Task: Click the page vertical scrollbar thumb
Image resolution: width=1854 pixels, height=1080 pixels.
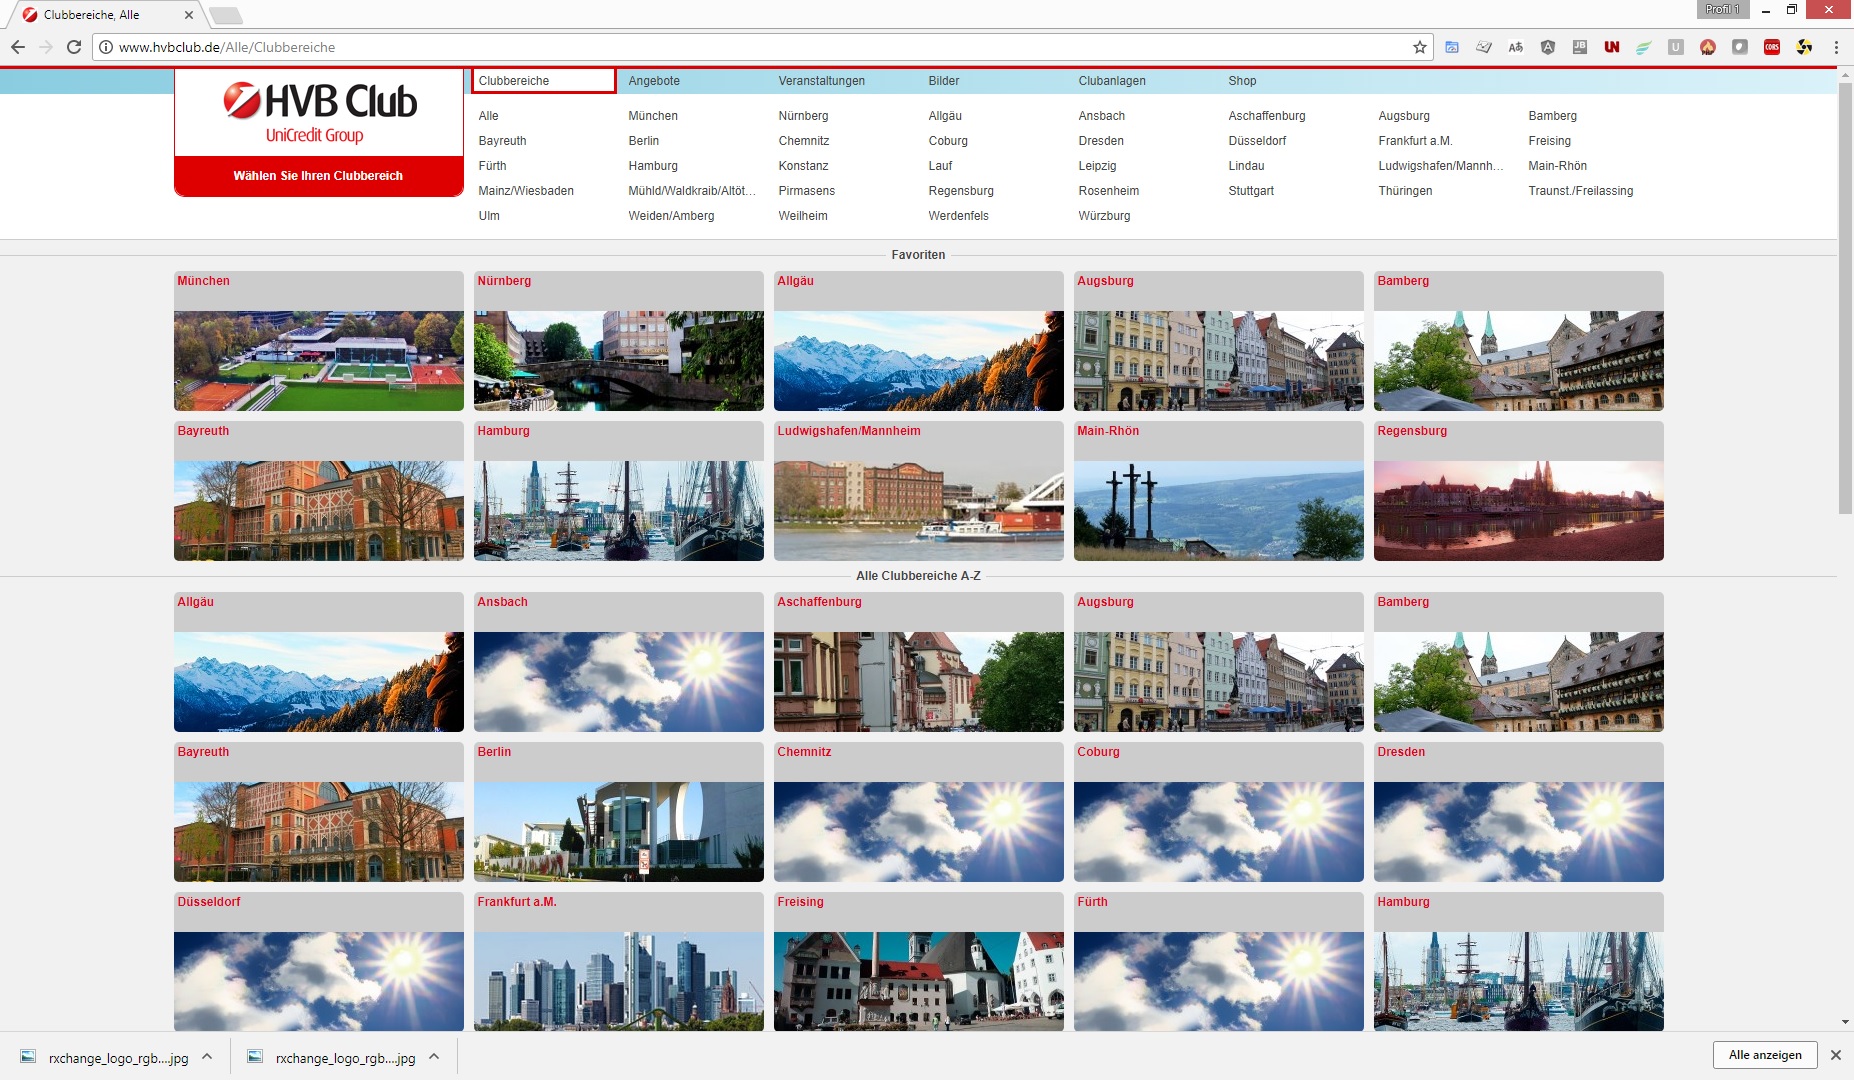Action: click(1845, 299)
